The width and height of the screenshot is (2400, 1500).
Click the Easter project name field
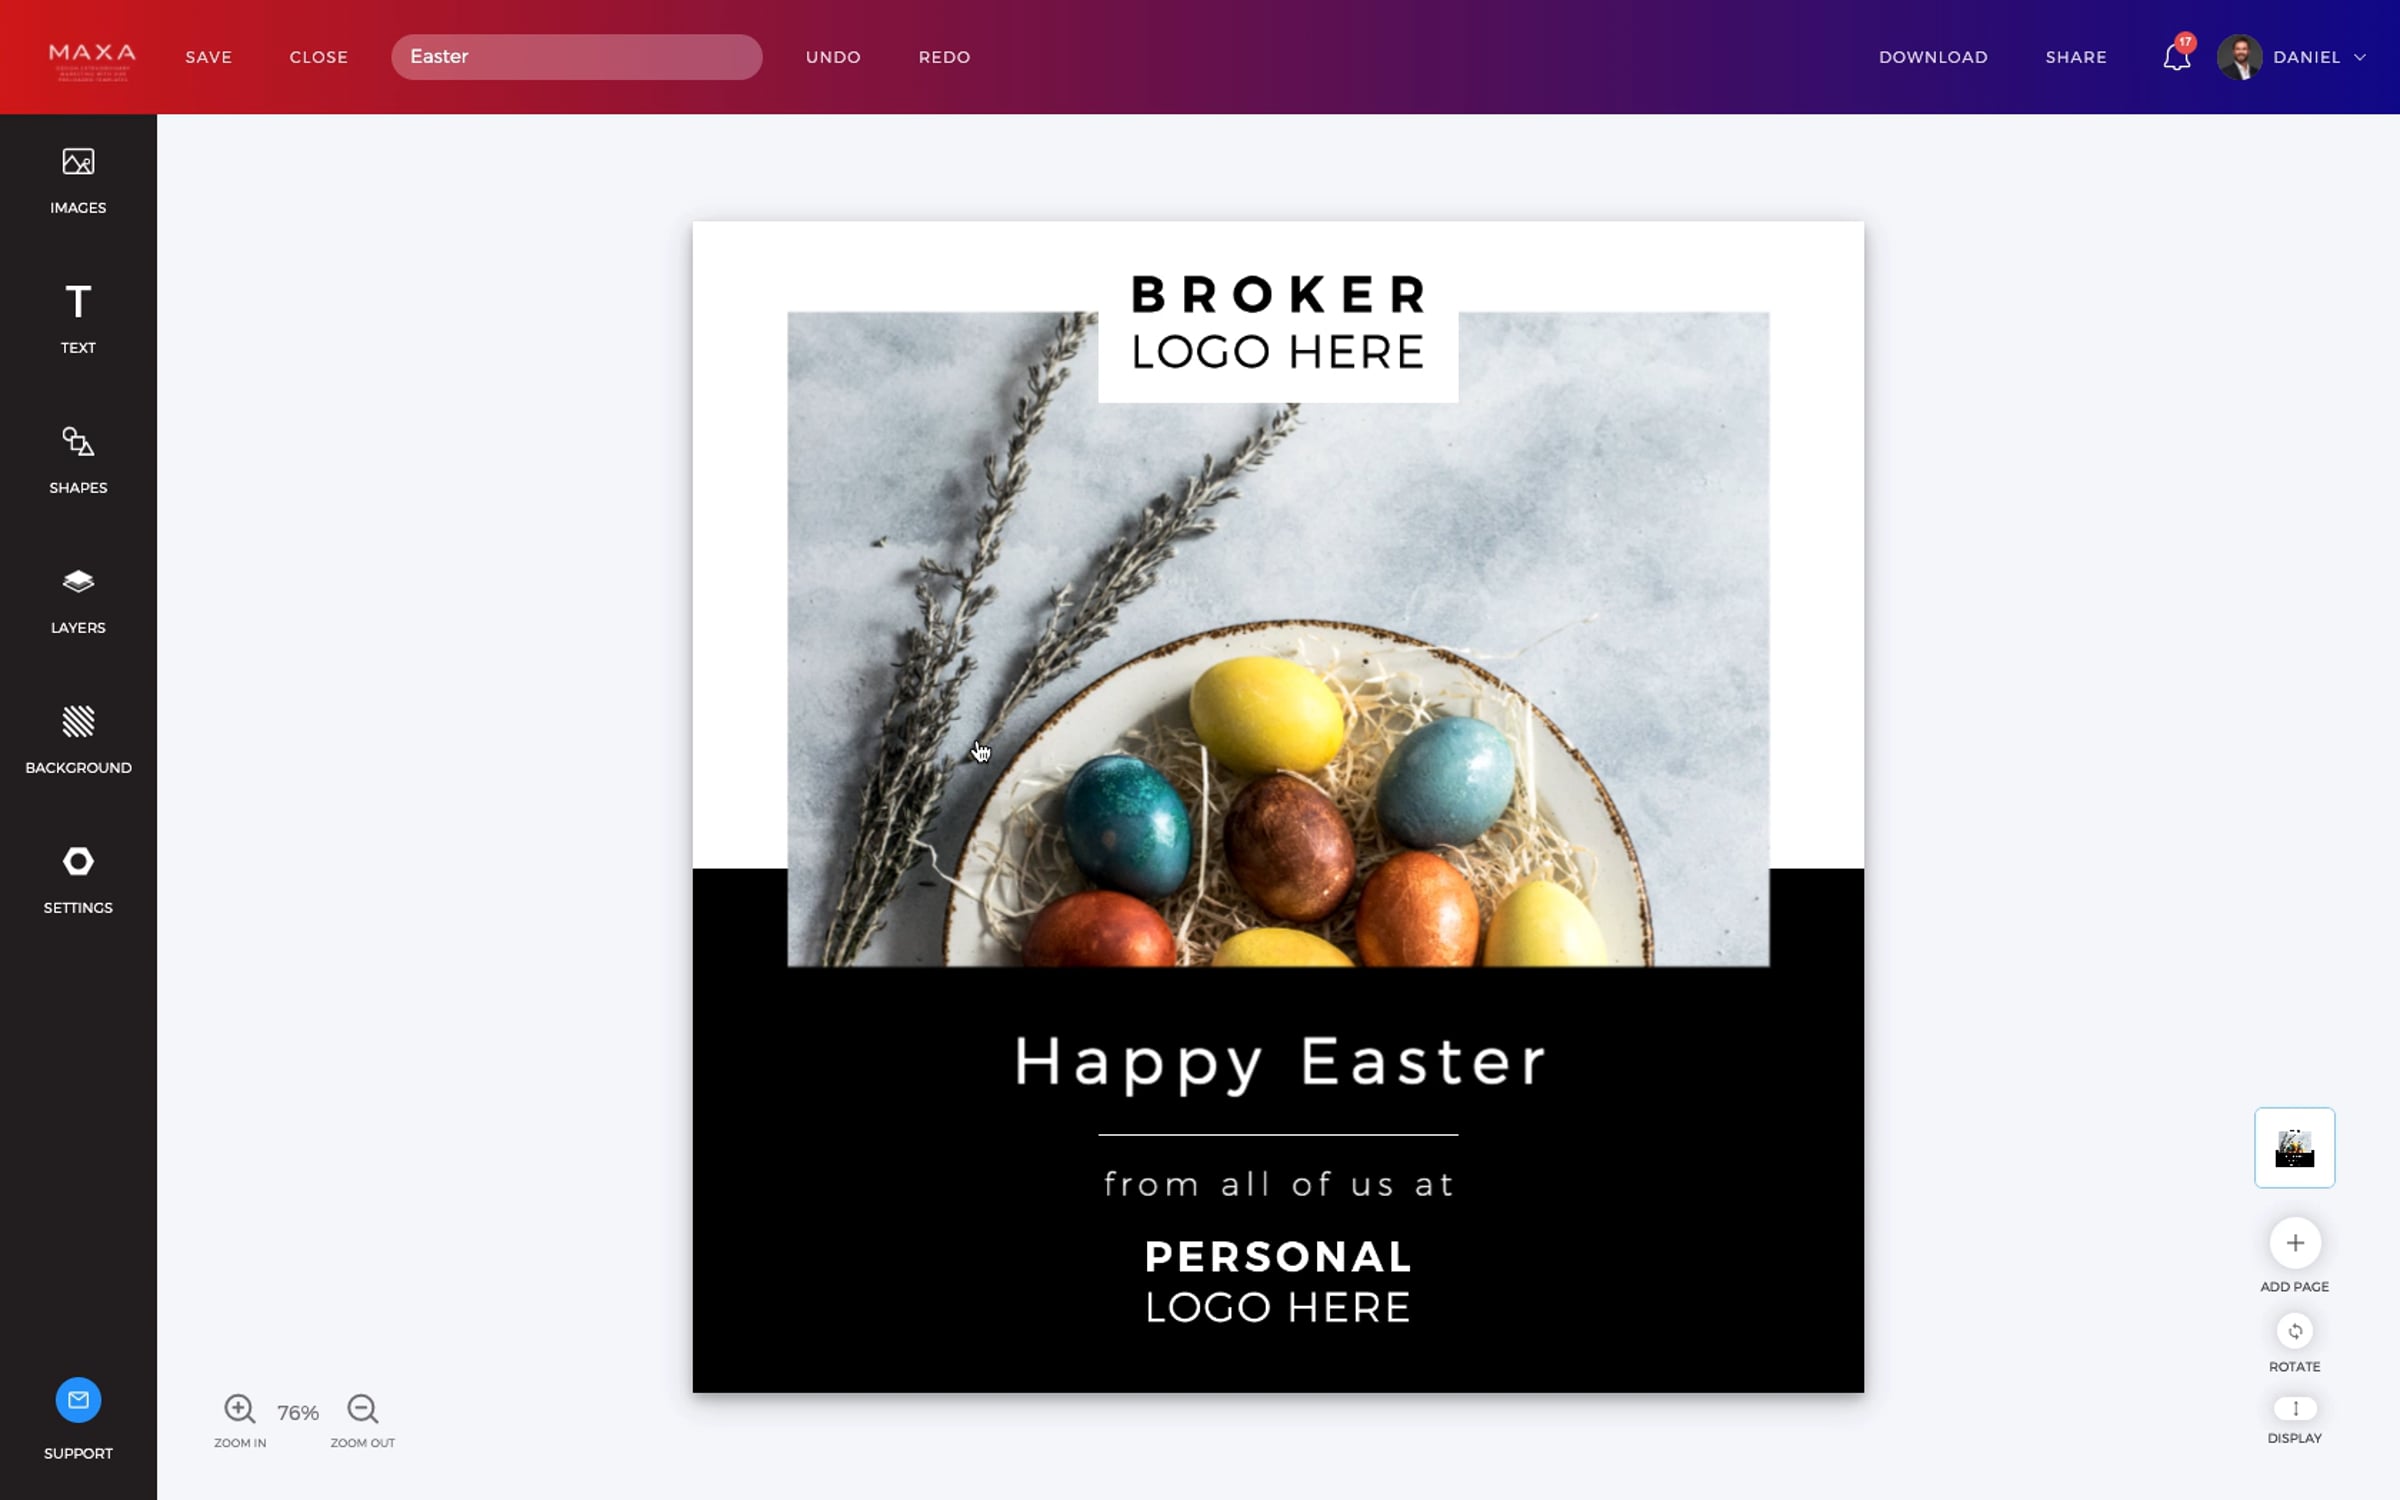[x=577, y=57]
